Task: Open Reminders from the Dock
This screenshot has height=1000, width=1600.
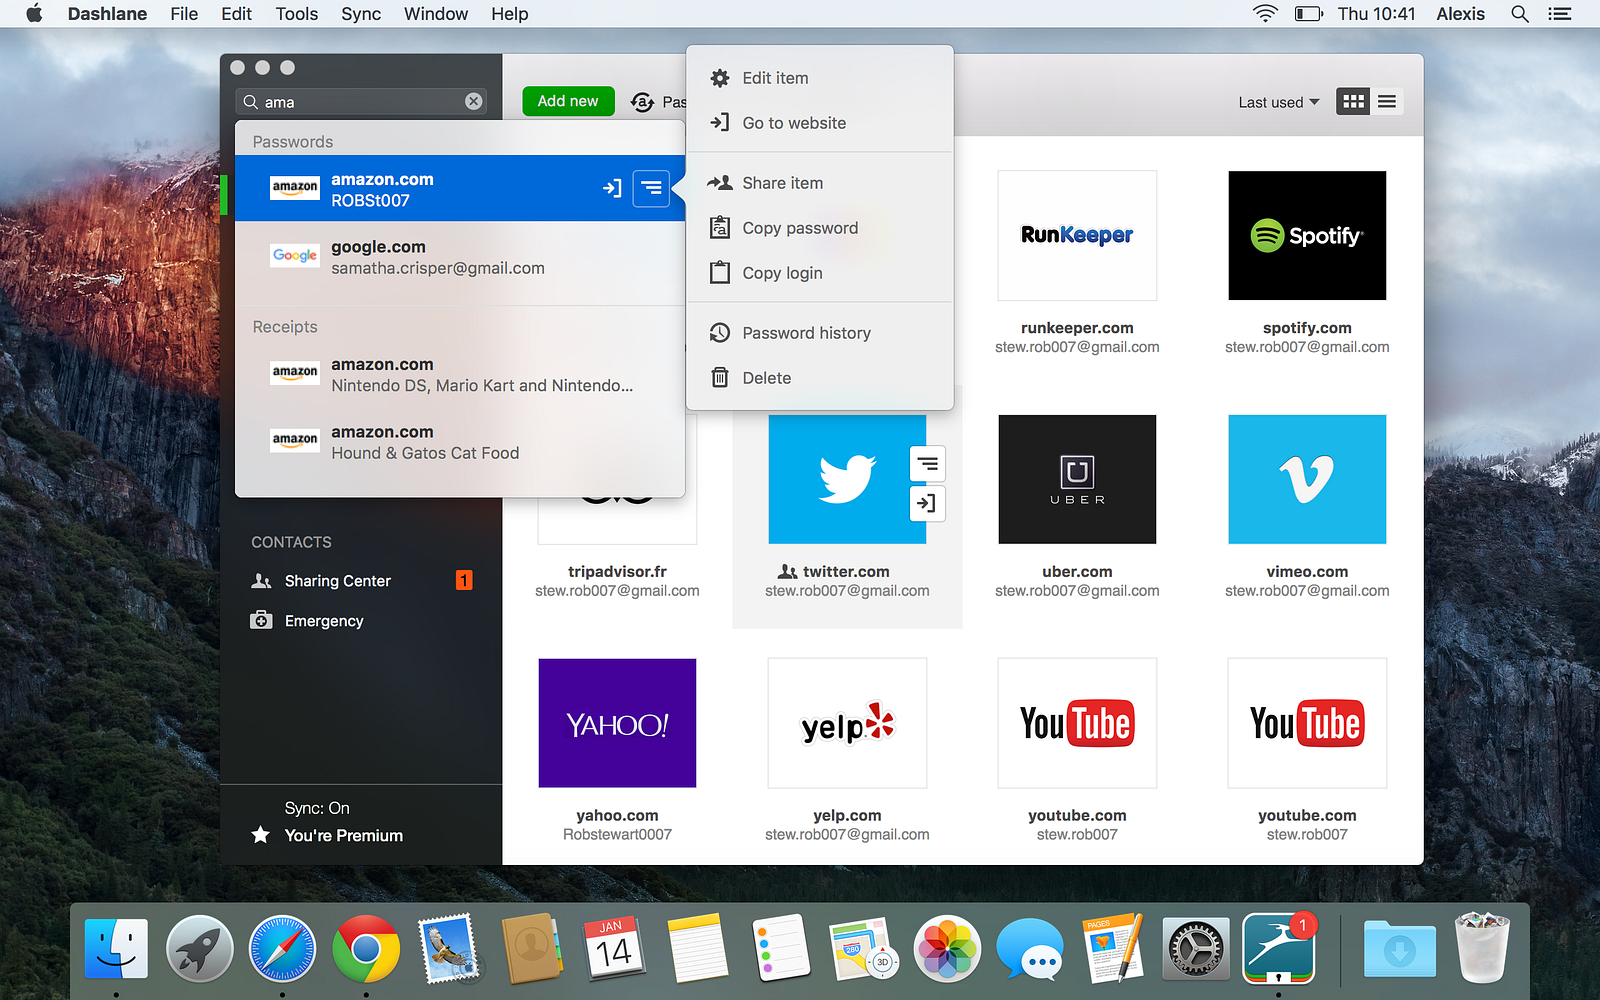Action: 781,948
